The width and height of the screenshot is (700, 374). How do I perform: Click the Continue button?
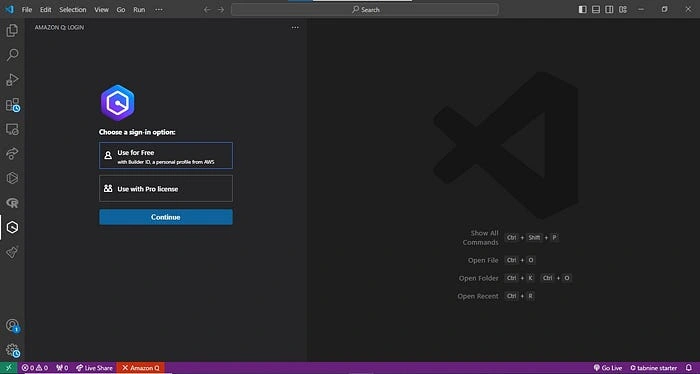(166, 217)
